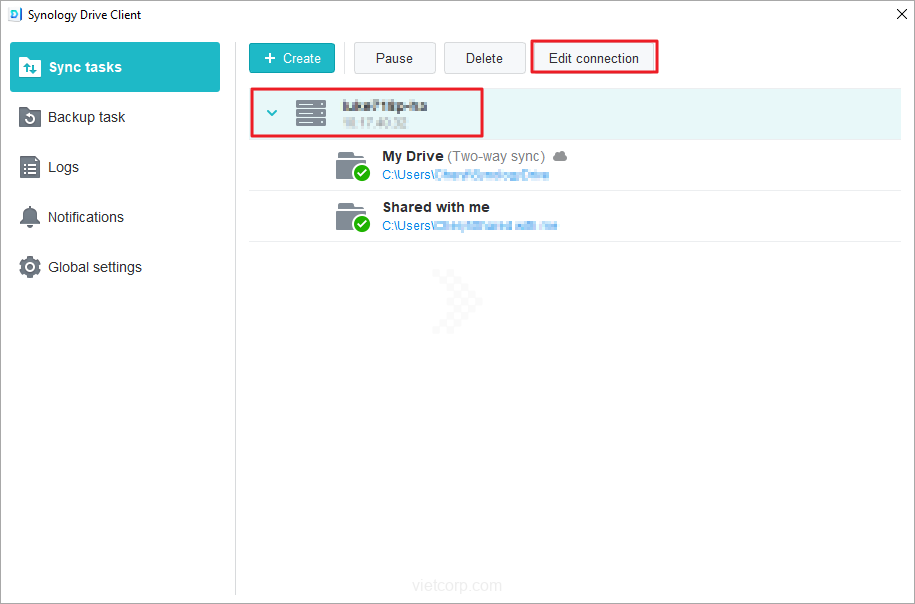This screenshot has height=604, width=915.
Task: Click the Logs list icon
Action: click(x=30, y=167)
